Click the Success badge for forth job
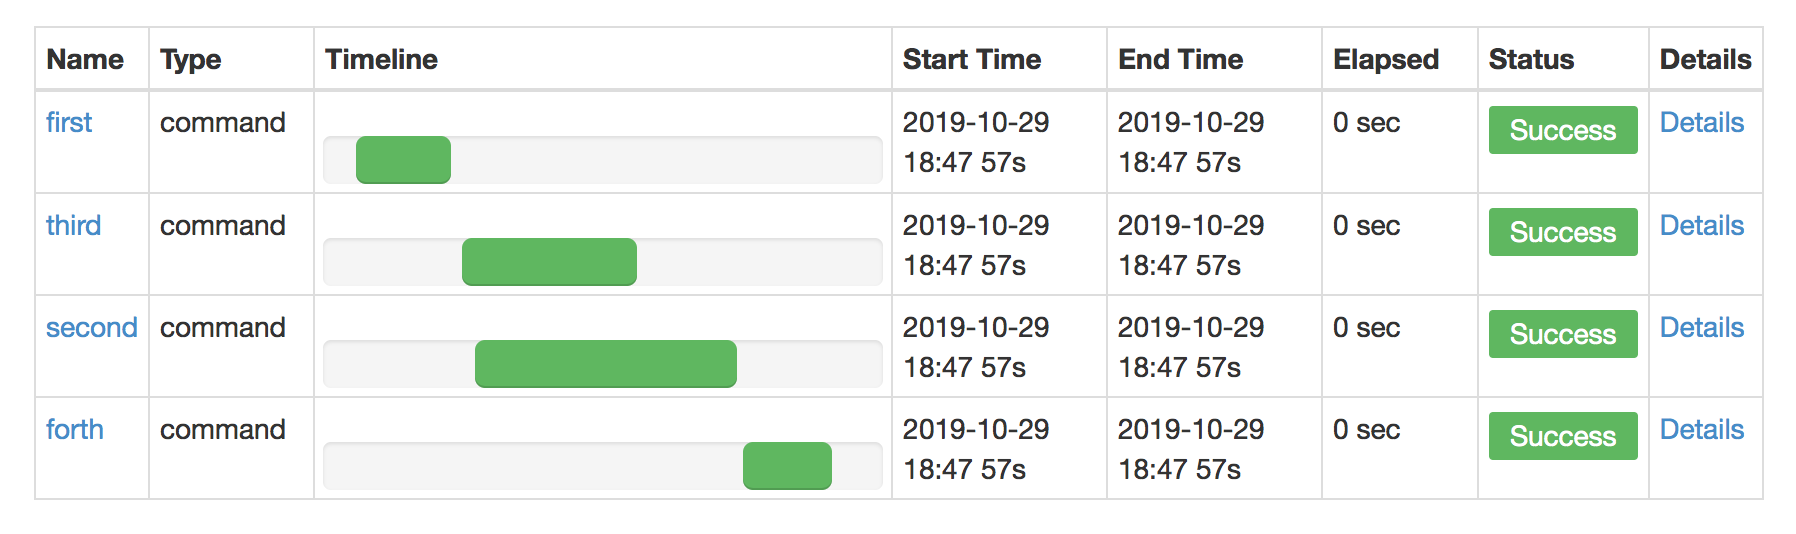Viewport: 1796px width, 534px height. (1562, 436)
